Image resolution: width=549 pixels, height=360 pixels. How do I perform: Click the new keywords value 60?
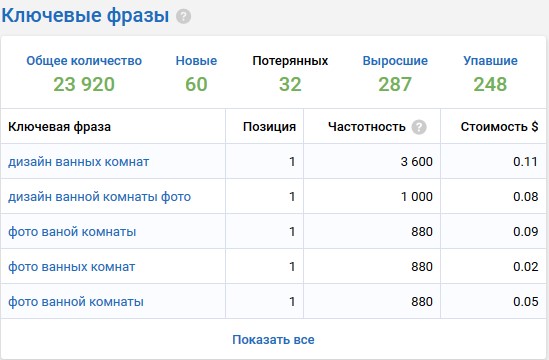[x=196, y=84]
